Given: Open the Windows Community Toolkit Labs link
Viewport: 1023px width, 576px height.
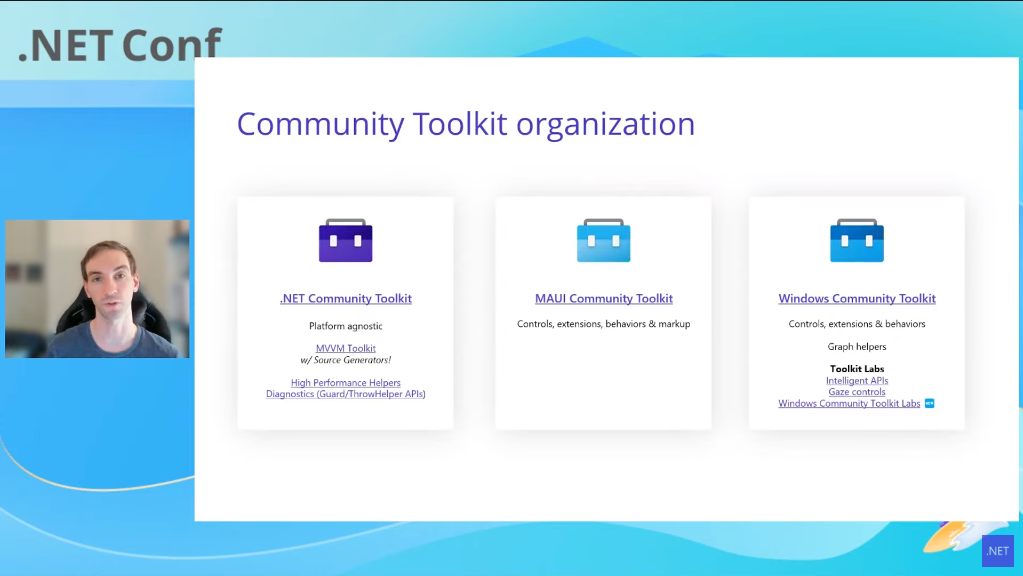Looking at the screenshot, I should (849, 403).
